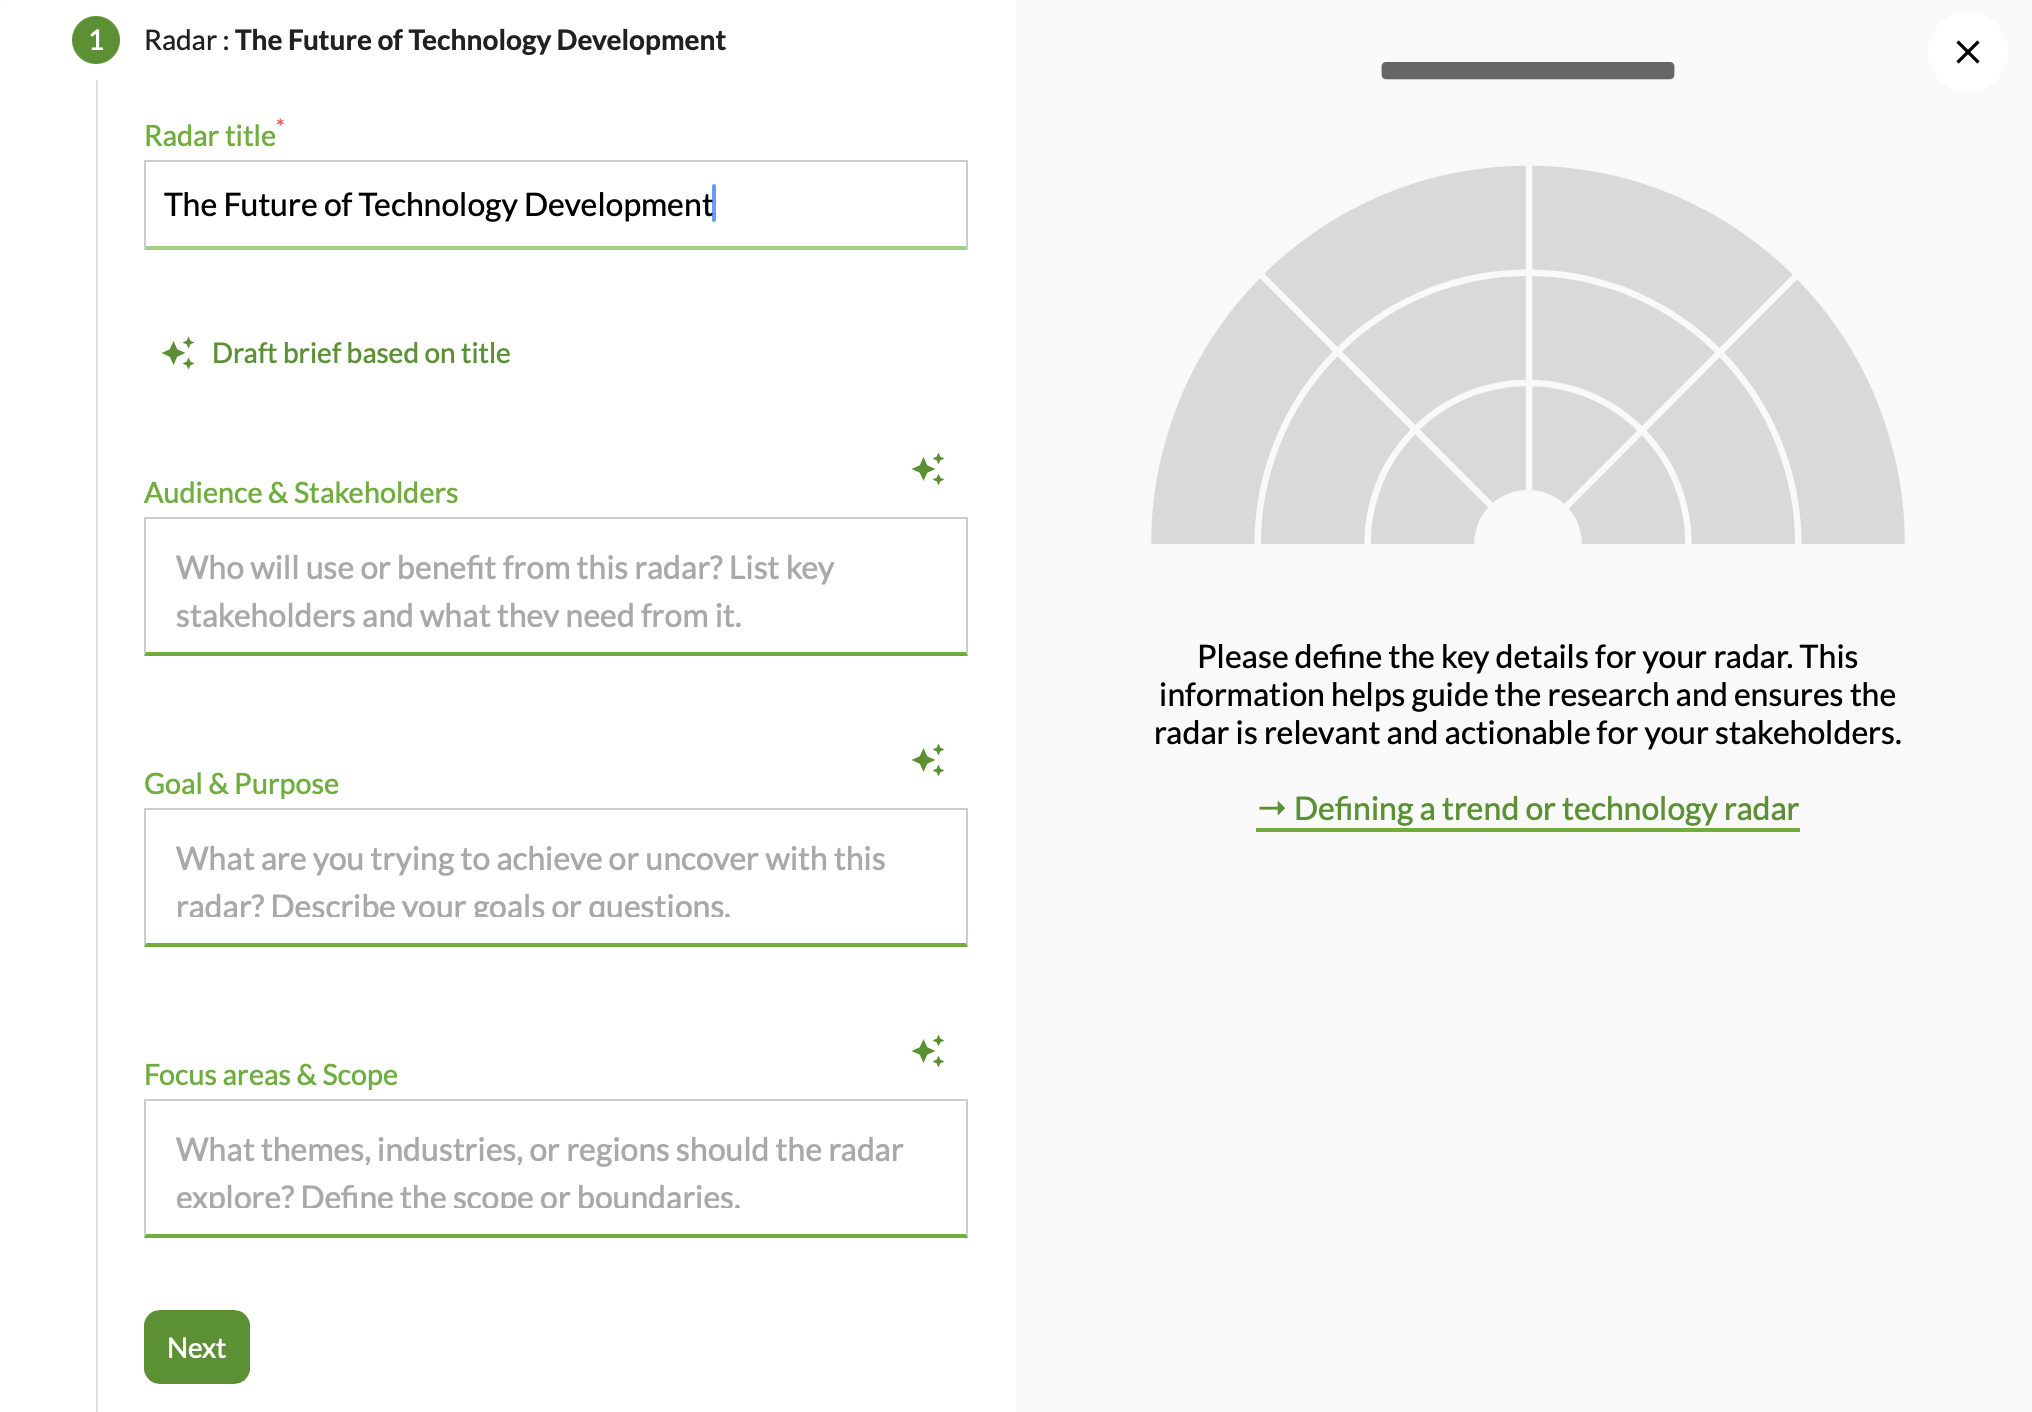Viewport: 2032px width, 1412px height.
Task: Focus the Audience & Stakeholders text area
Action: (x=555, y=587)
